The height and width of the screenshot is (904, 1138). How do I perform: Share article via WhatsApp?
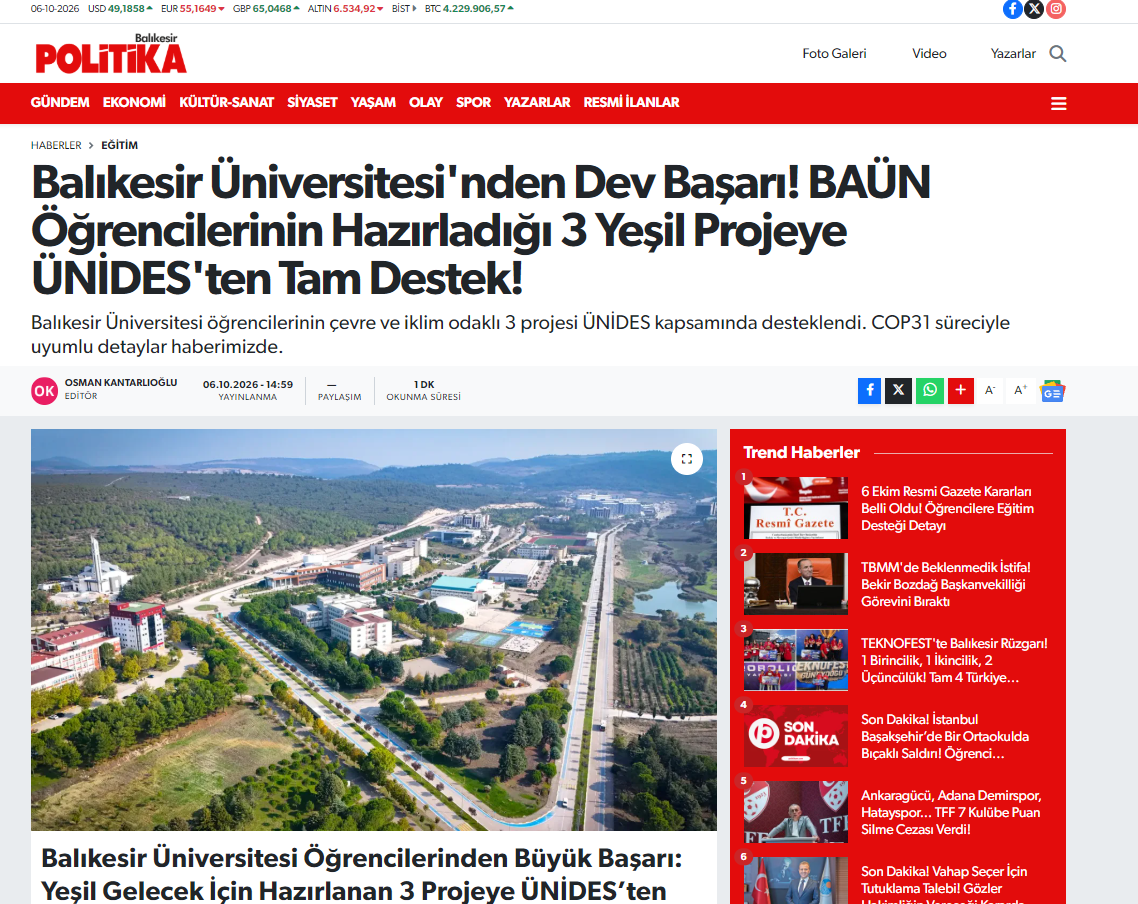(930, 390)
